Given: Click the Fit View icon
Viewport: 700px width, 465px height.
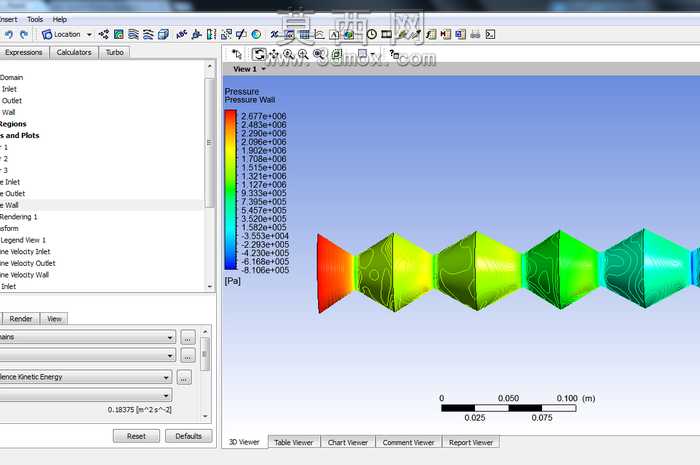Looking at the screenshot, I should pos(318,54).
